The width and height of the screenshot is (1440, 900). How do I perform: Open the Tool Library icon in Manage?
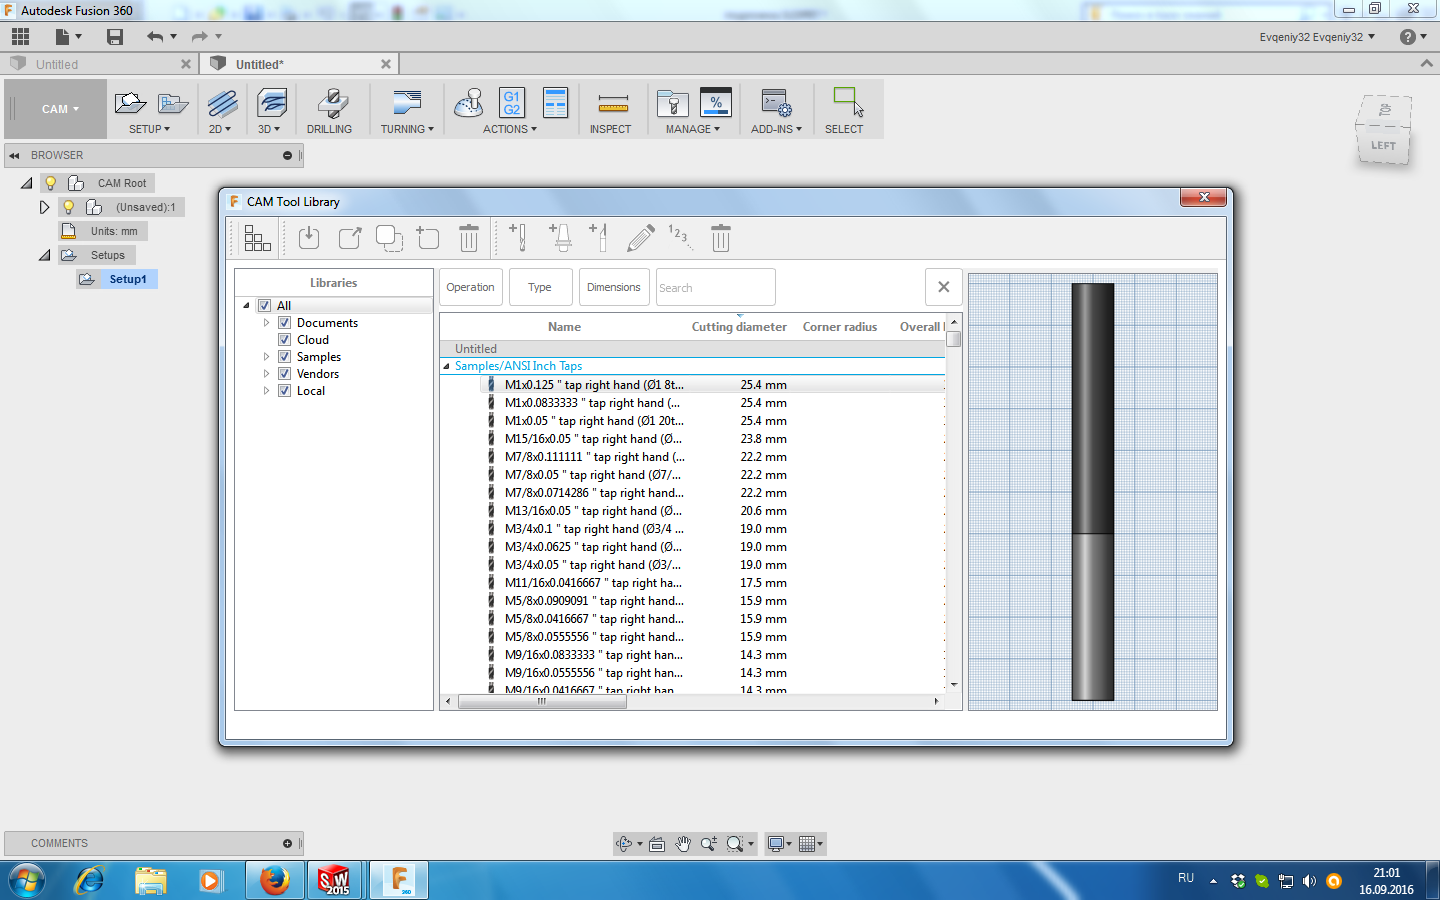point(672,103)
